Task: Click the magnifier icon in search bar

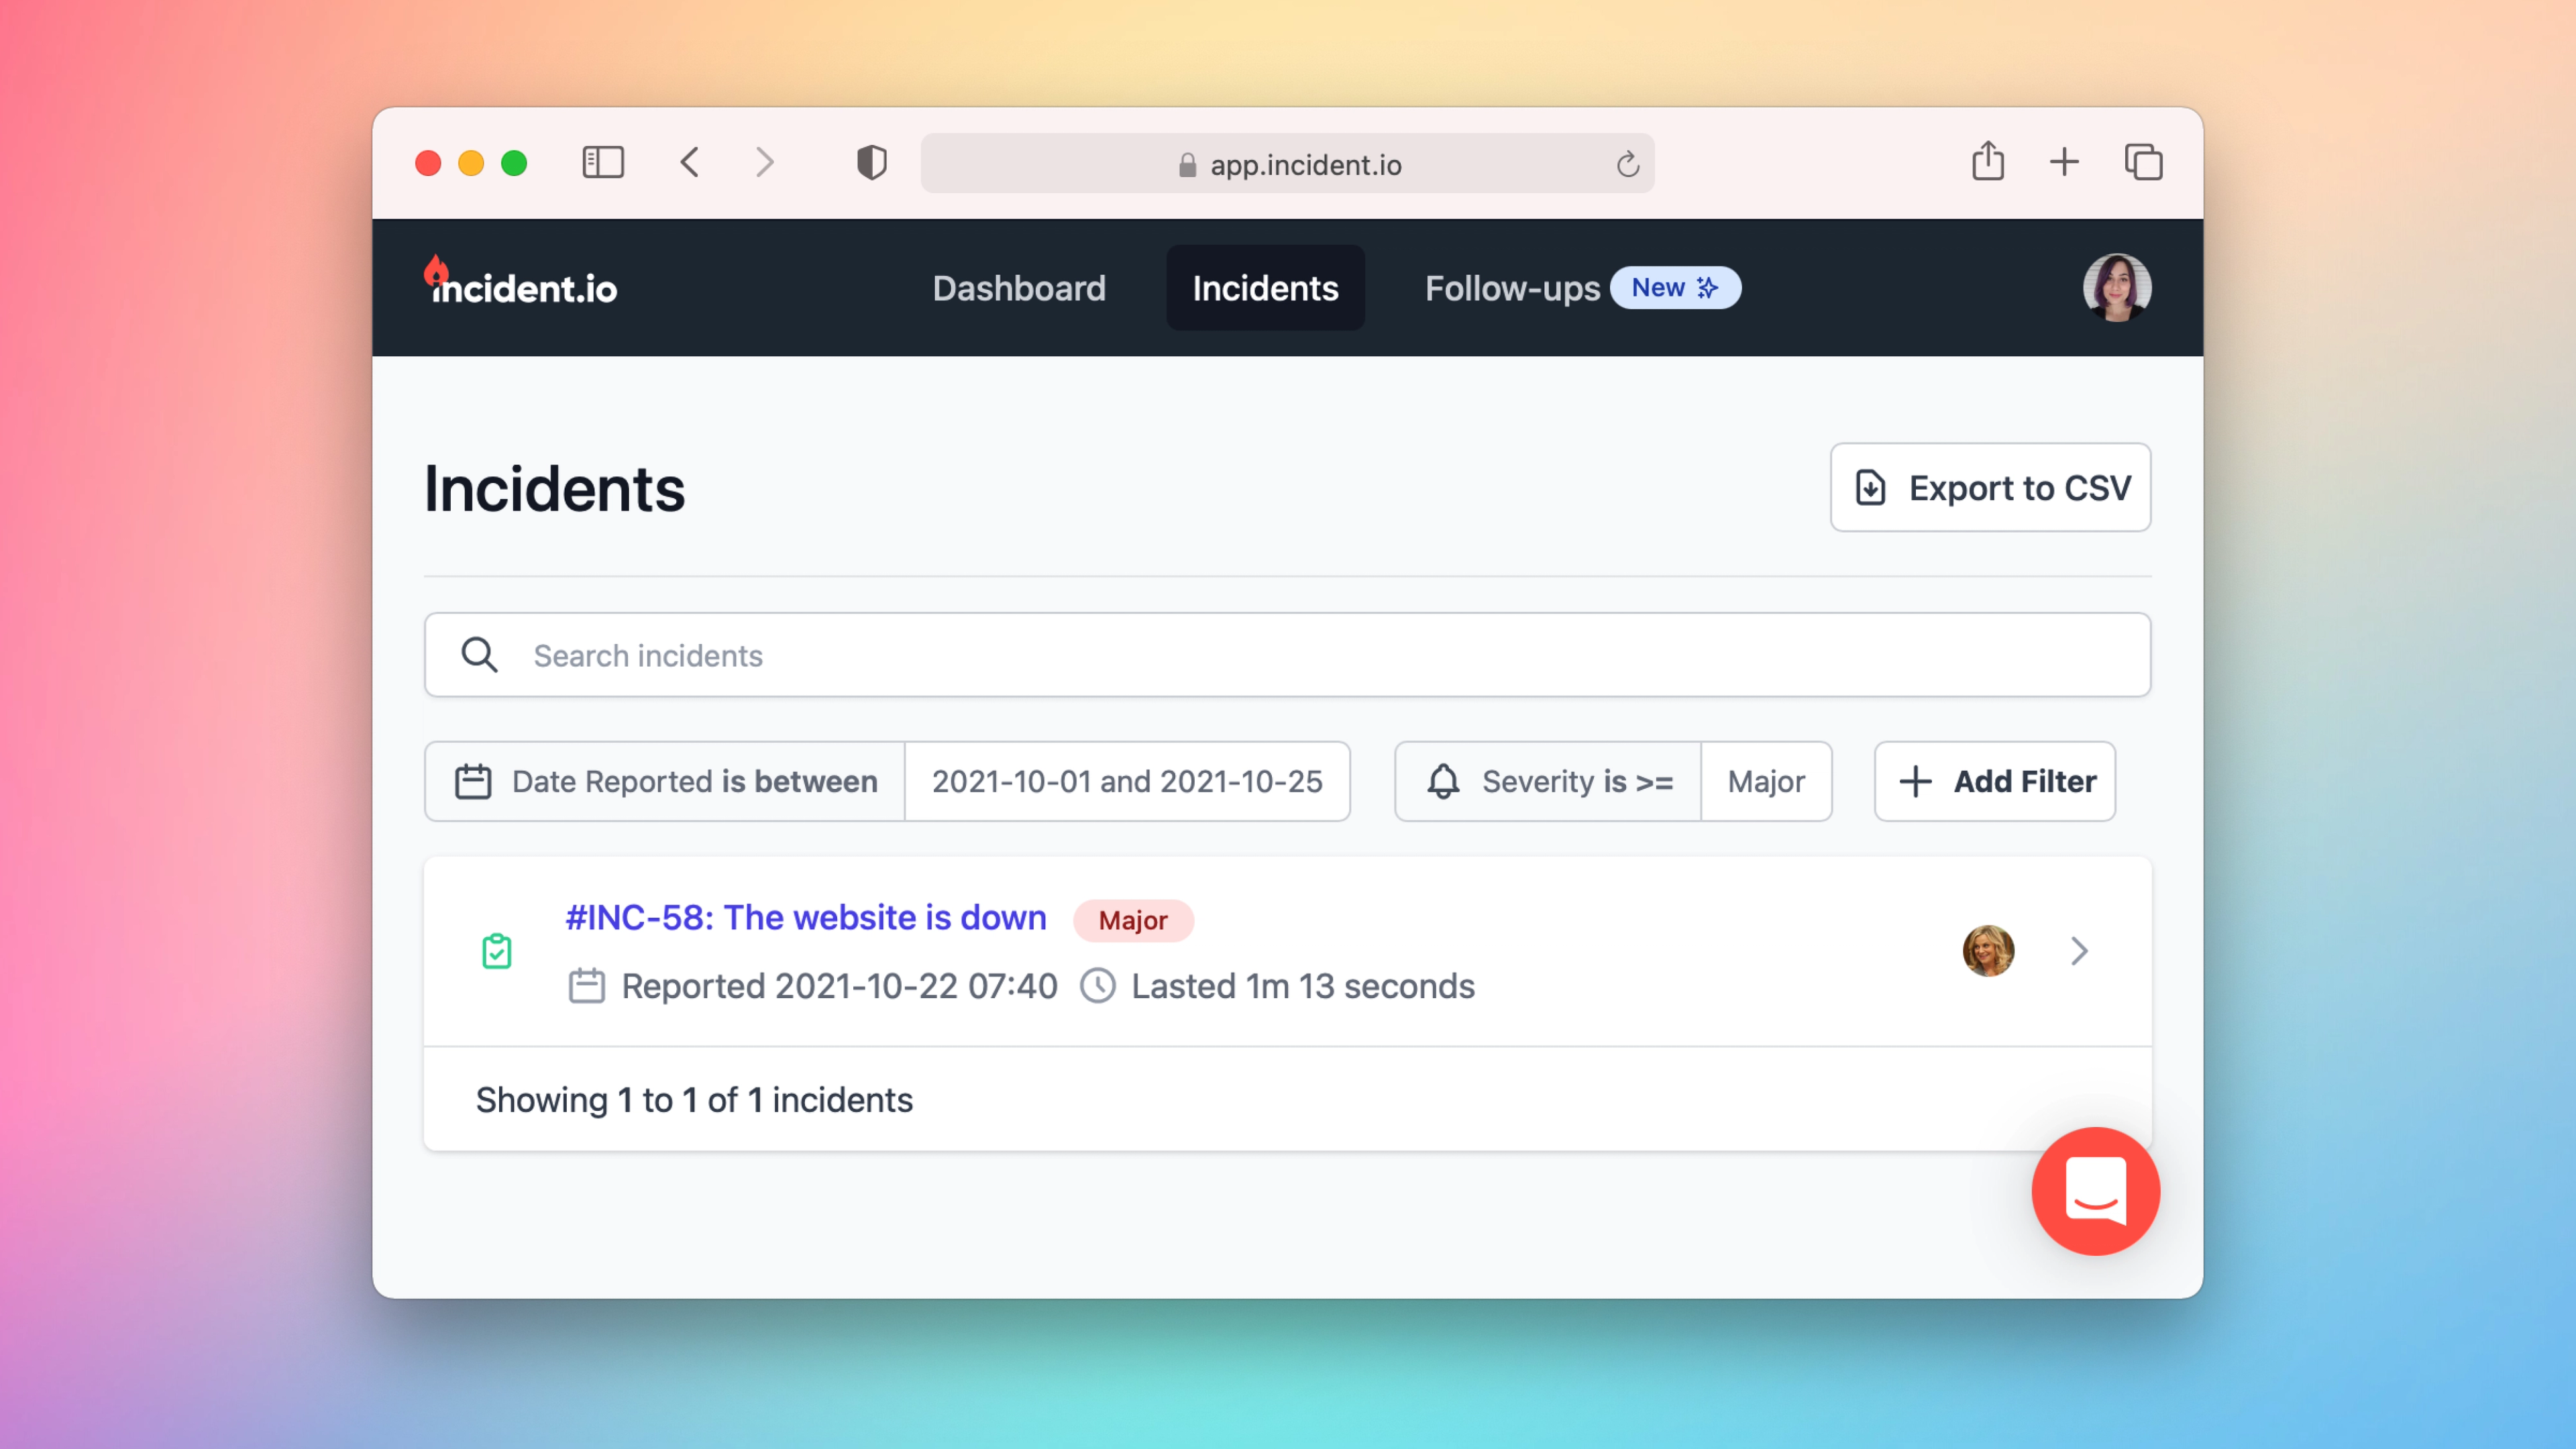Action: pyautogui.click(x=479, y=656)
